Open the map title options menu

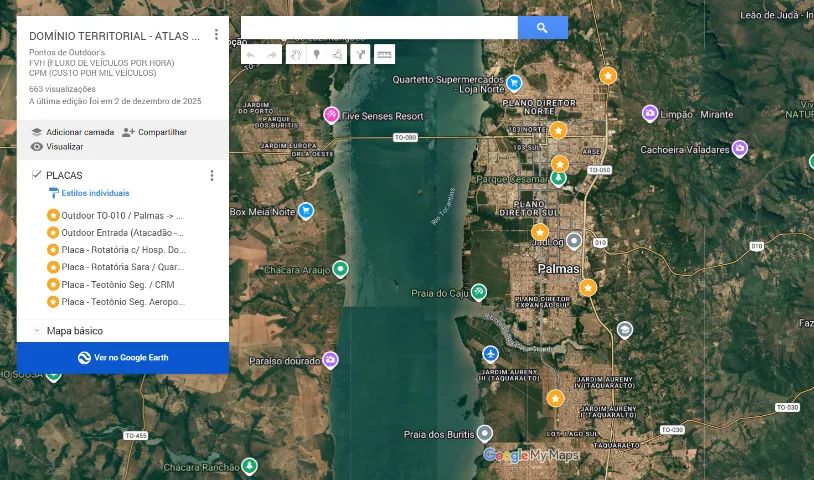(216, 35)
